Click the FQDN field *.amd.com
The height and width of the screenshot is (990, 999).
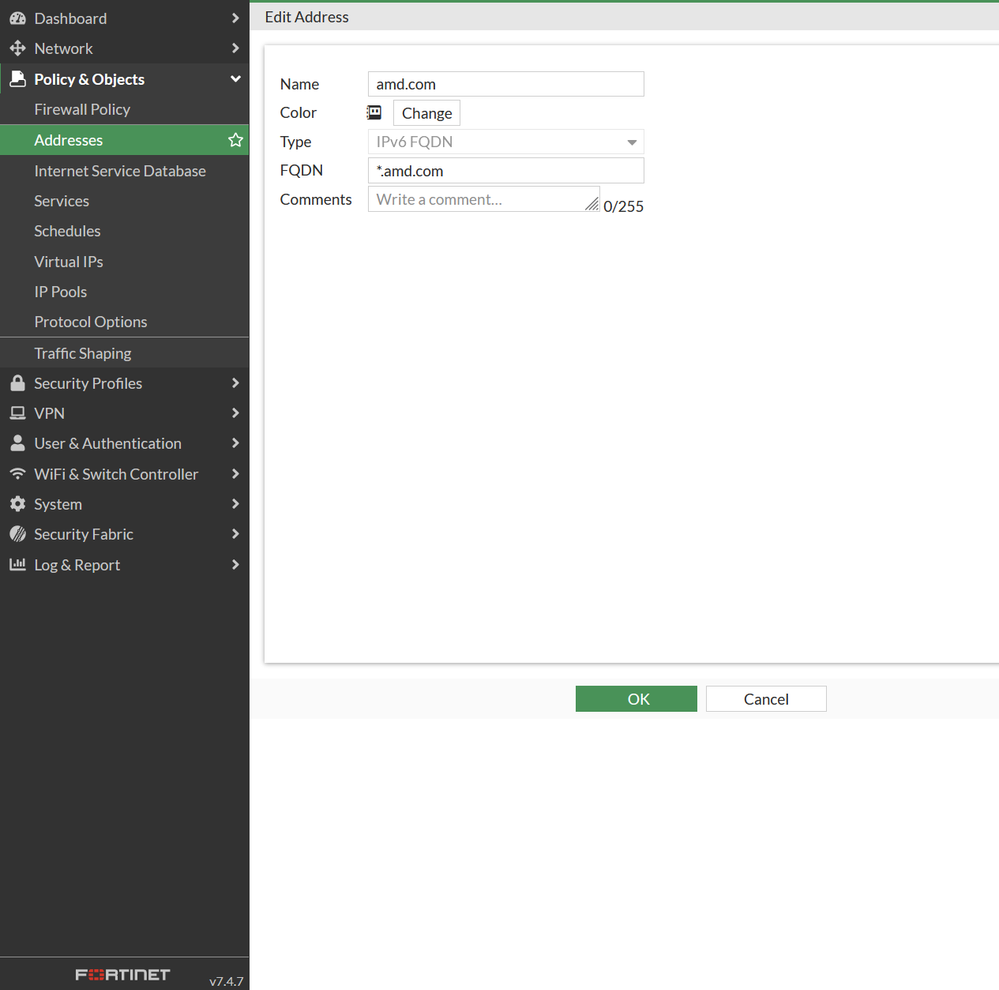pos(506,171)
